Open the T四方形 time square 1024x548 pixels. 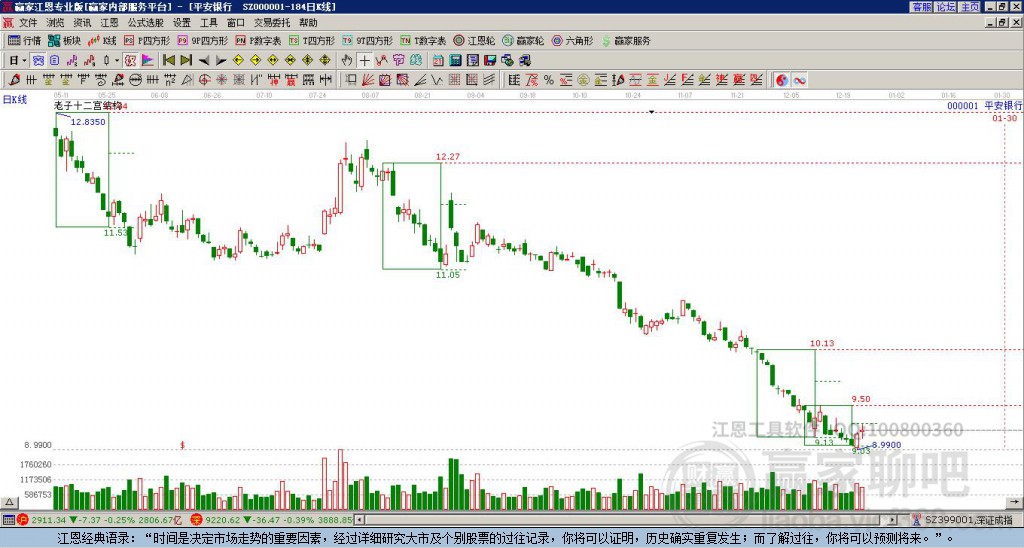312,40
